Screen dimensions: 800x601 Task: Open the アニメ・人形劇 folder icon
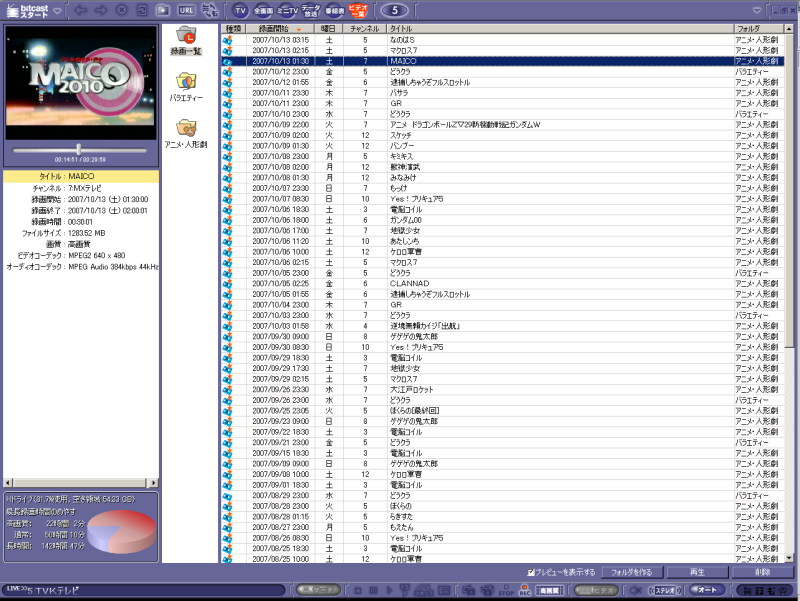point(186,134)
